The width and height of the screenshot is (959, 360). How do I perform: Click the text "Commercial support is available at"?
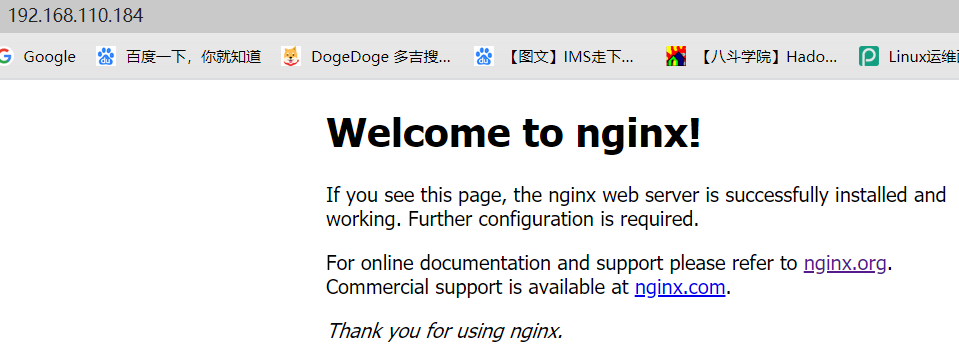click(477, 287)
